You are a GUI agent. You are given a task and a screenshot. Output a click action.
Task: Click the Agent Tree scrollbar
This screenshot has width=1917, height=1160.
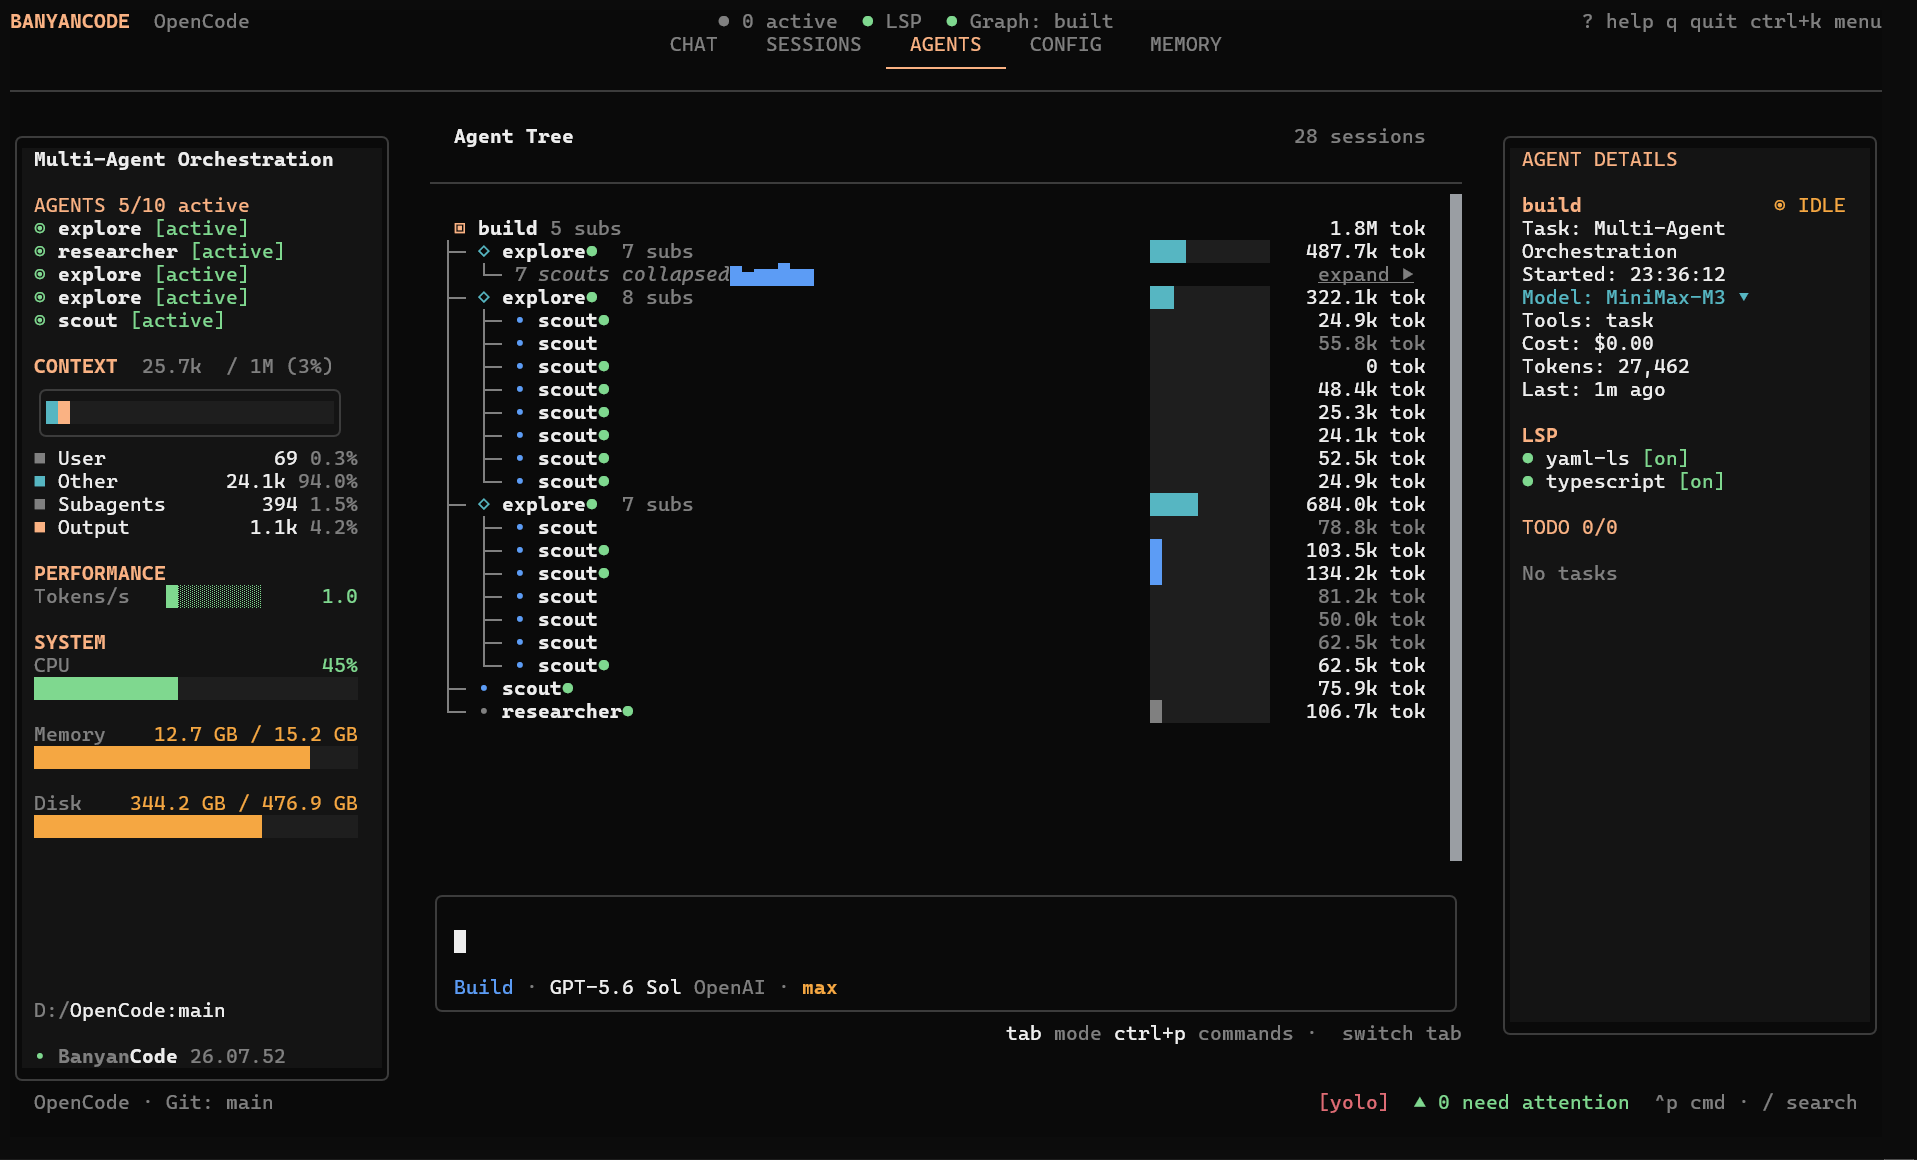1456,527
